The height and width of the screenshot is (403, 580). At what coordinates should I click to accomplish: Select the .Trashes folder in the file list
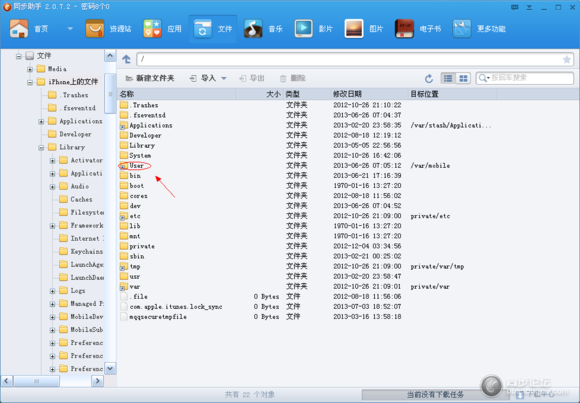coord(139,105)
